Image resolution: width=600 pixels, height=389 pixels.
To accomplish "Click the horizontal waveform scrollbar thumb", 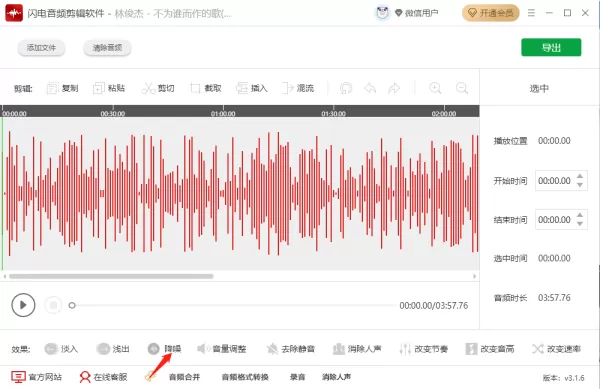I will 111,276.
